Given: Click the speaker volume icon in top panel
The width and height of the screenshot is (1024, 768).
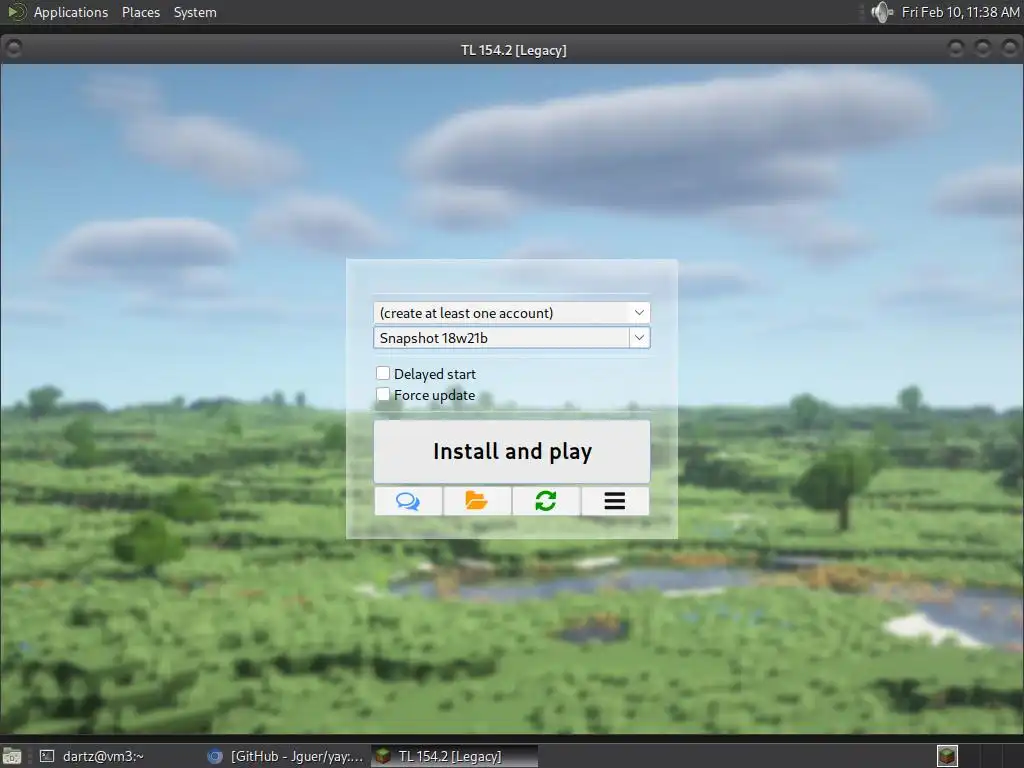Looking at the screenshot, I should point(882,12).
